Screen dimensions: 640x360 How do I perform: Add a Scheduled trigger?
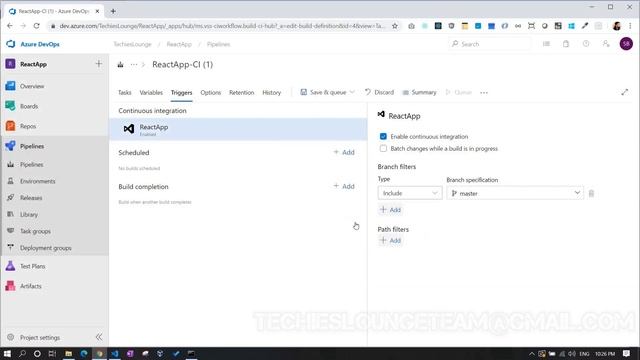(344, 152)
